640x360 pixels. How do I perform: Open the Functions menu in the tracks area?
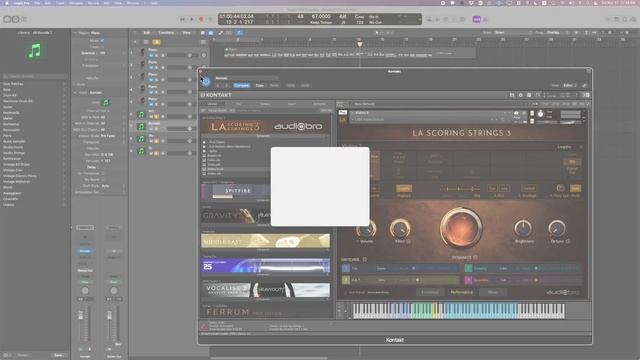pyautogui.click(x=166, y=33)
